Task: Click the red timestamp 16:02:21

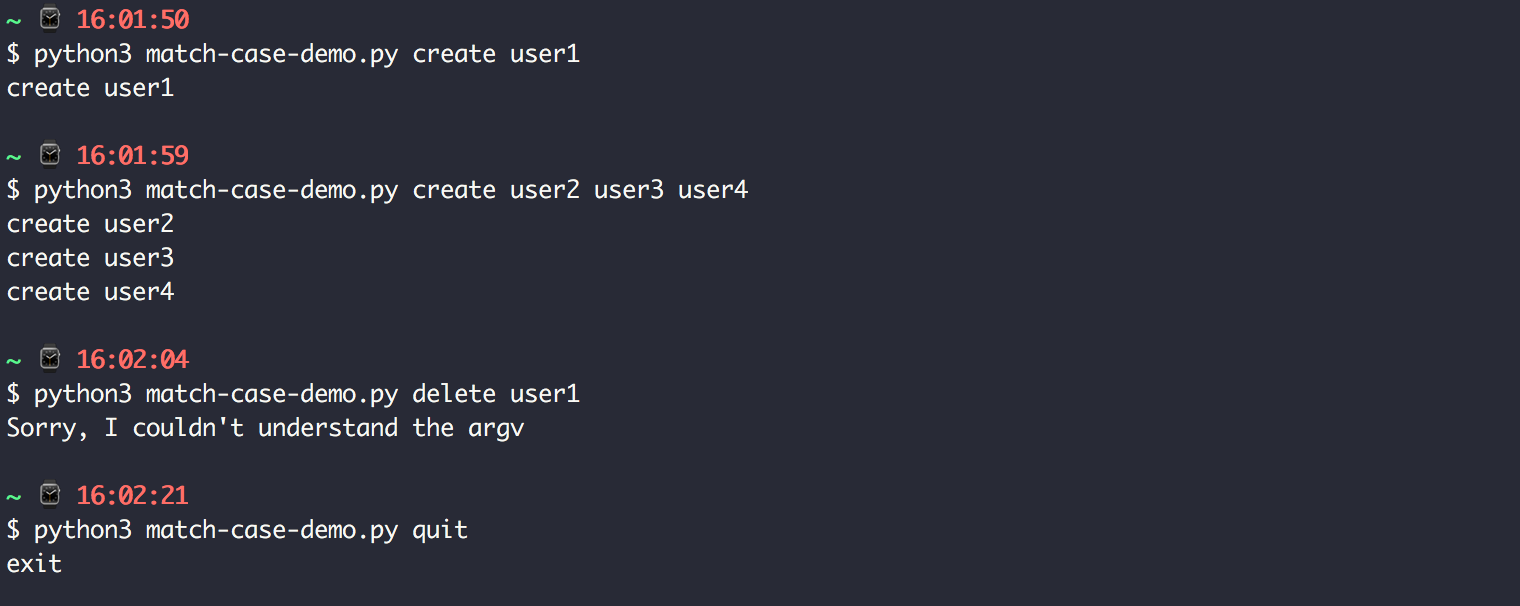Action: click(133, 494)
